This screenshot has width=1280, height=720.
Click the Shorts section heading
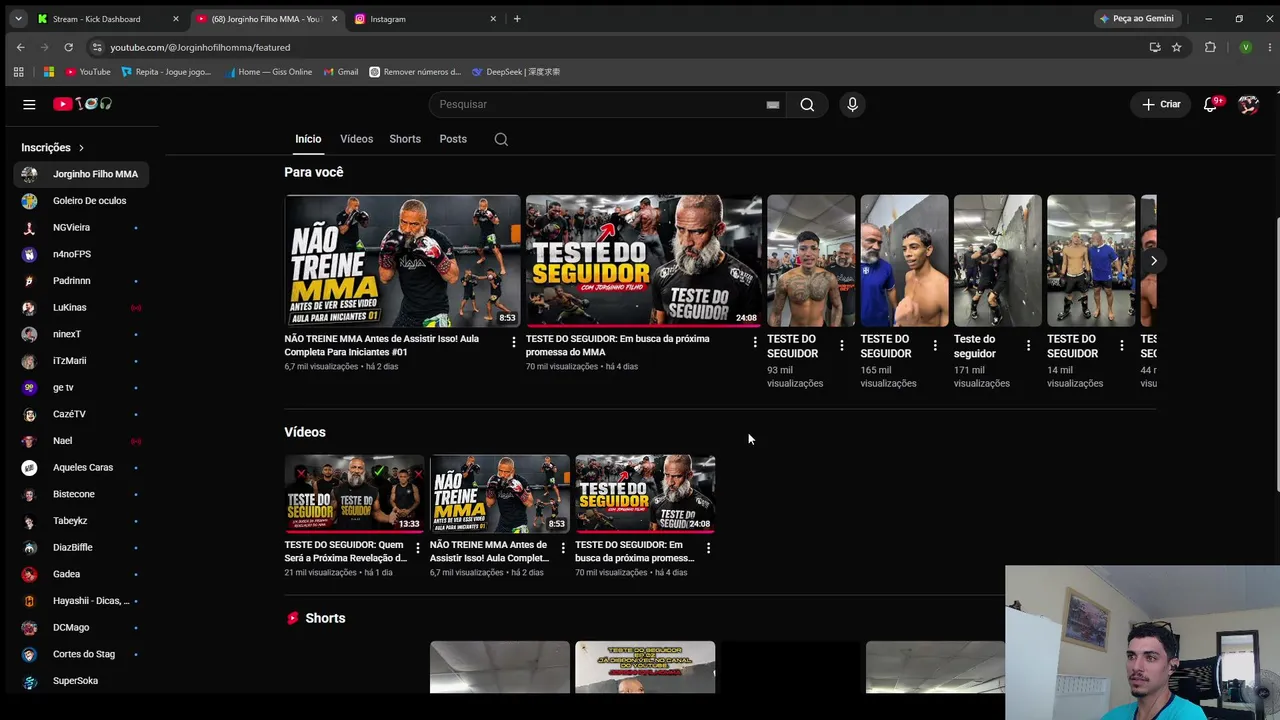tap(325, 619)
